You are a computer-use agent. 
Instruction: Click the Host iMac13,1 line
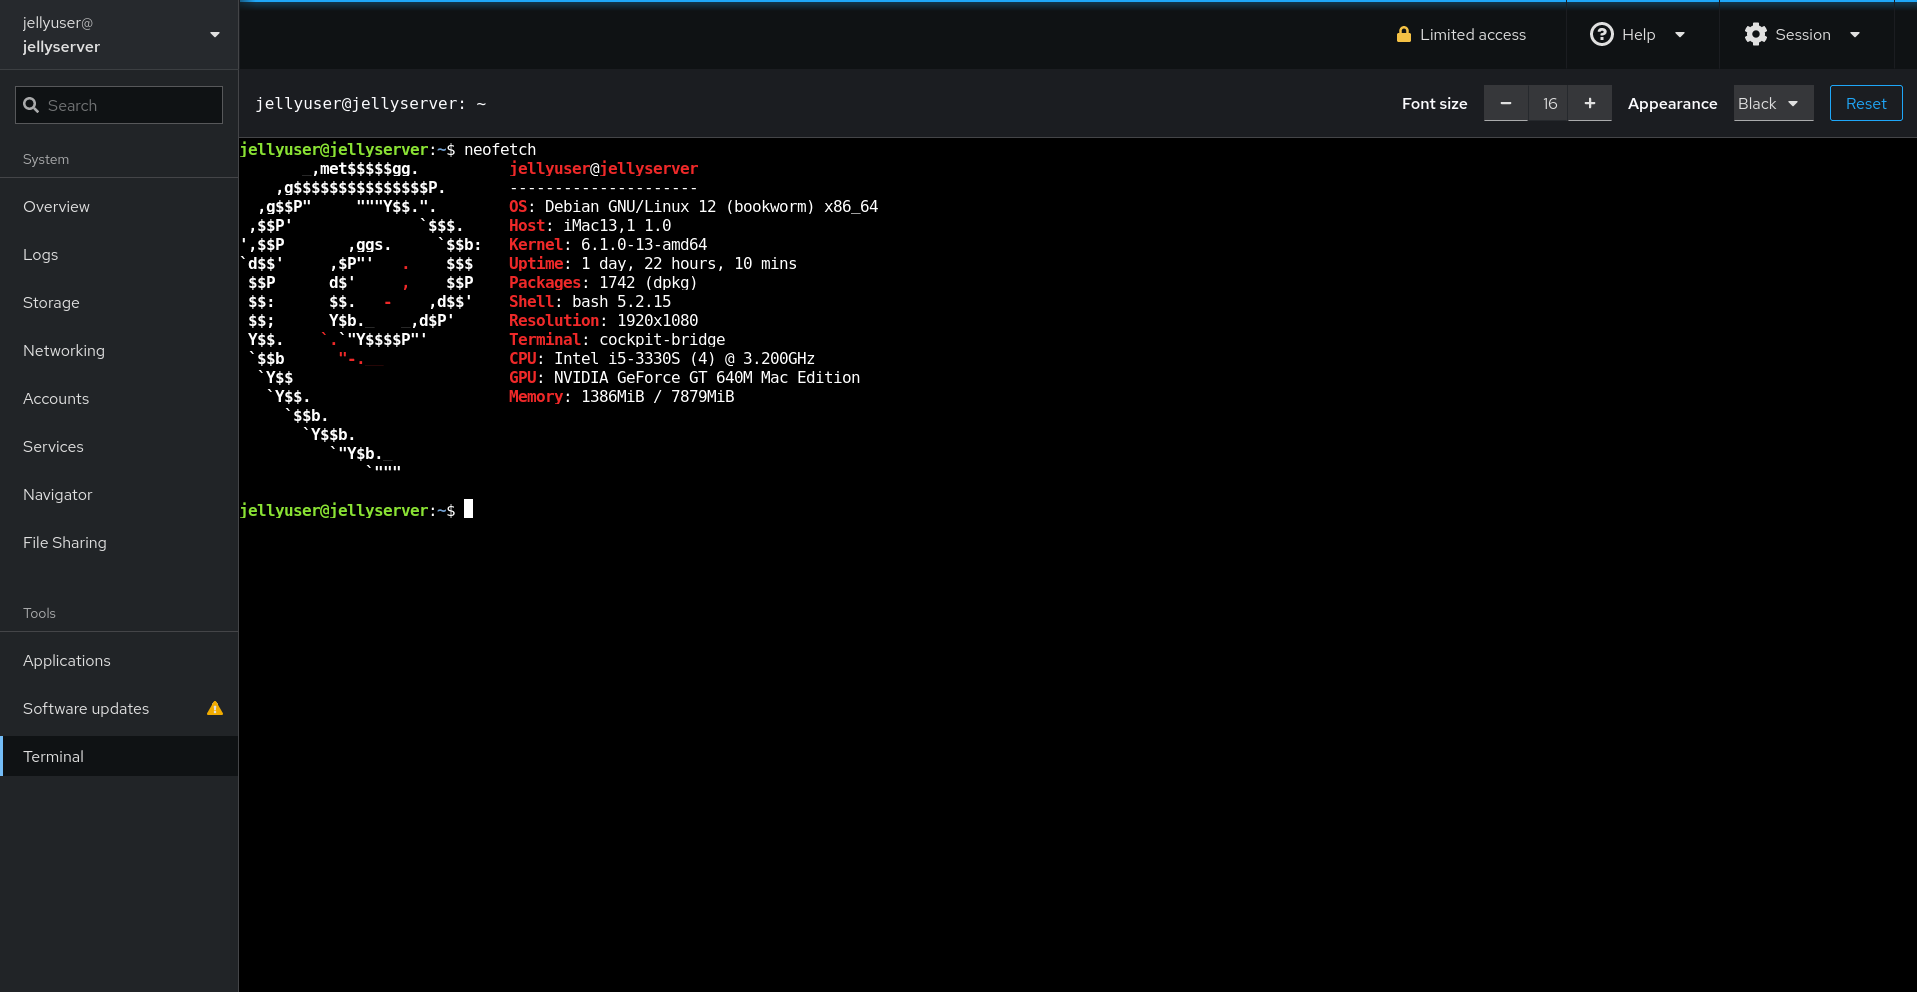click(590, 226)
